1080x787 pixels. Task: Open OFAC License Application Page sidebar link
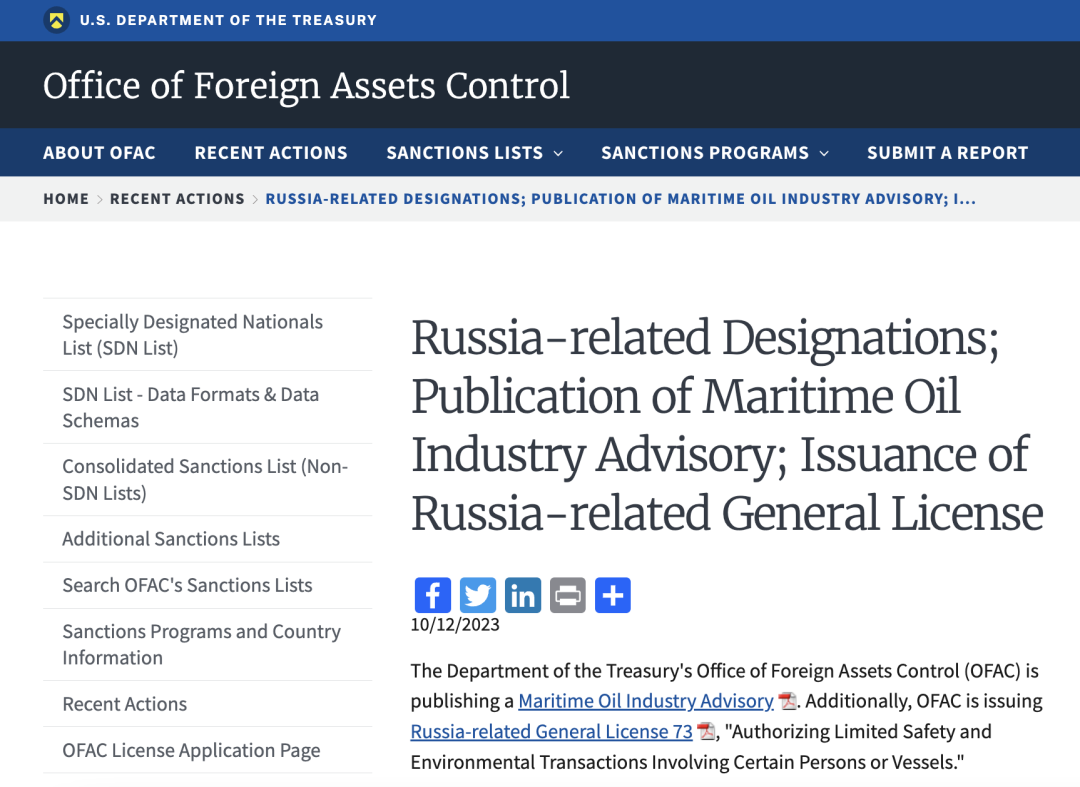(207, 750)
